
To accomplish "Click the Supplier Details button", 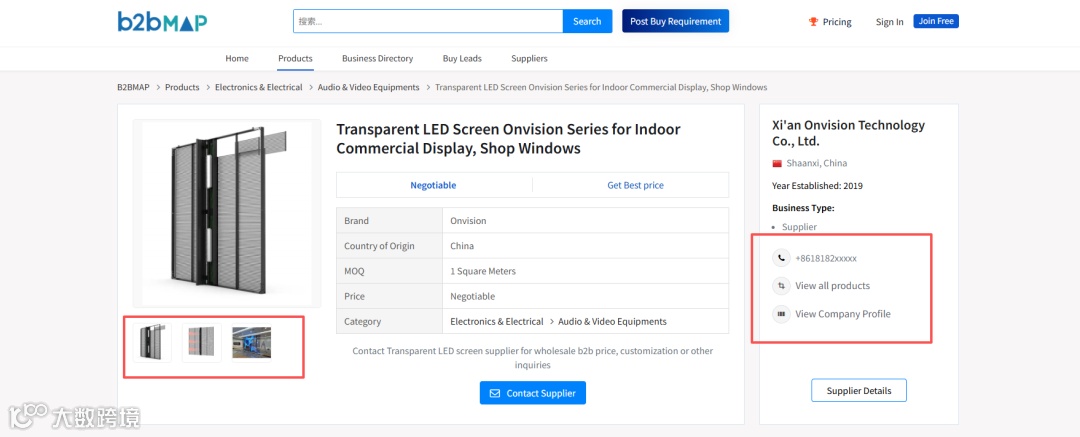I will pyautogui.click(x=859, y=390).
